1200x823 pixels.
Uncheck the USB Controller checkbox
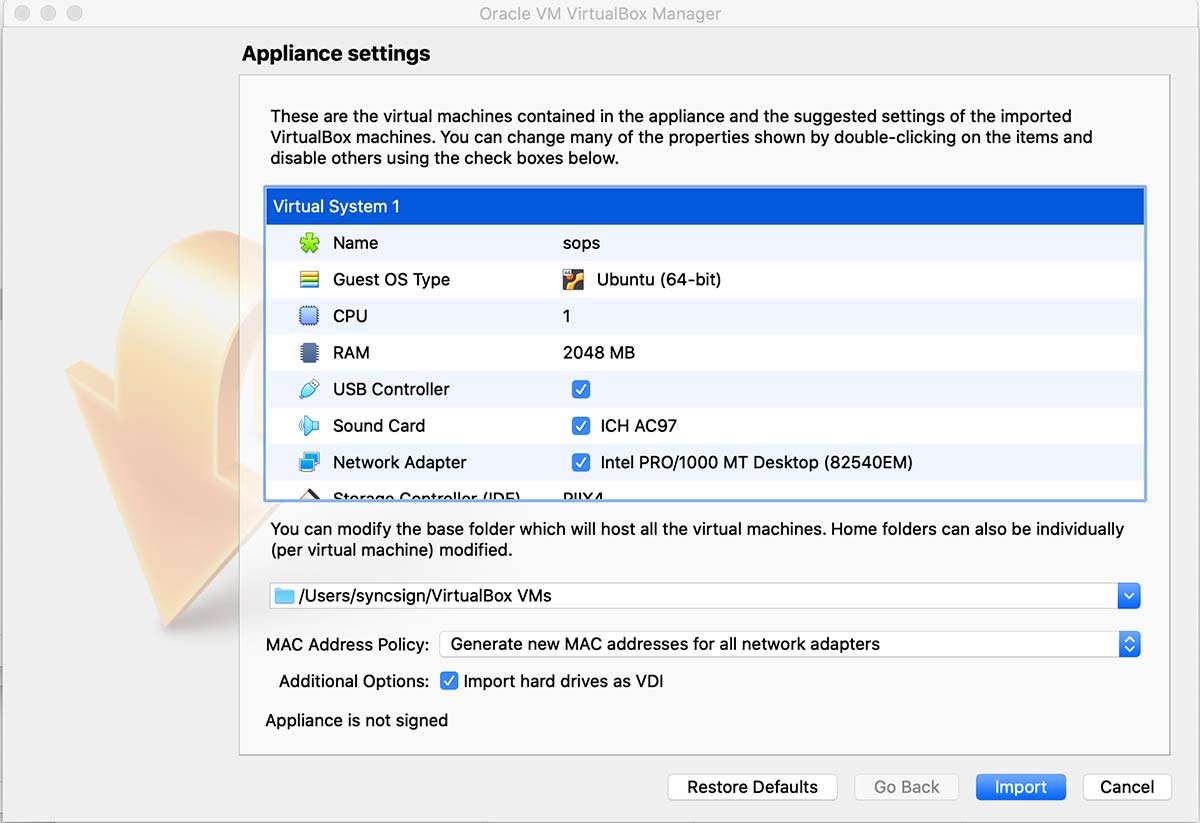[x=581, y=389]
